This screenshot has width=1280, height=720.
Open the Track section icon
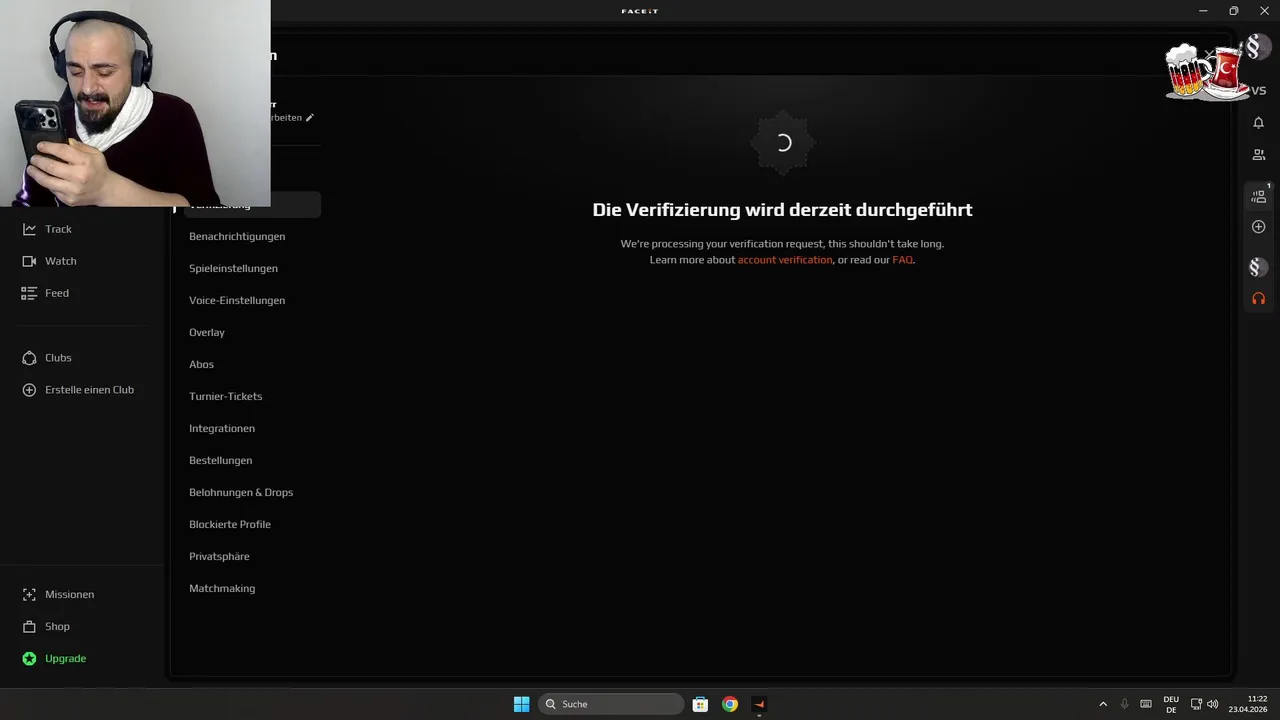(29, 229)
